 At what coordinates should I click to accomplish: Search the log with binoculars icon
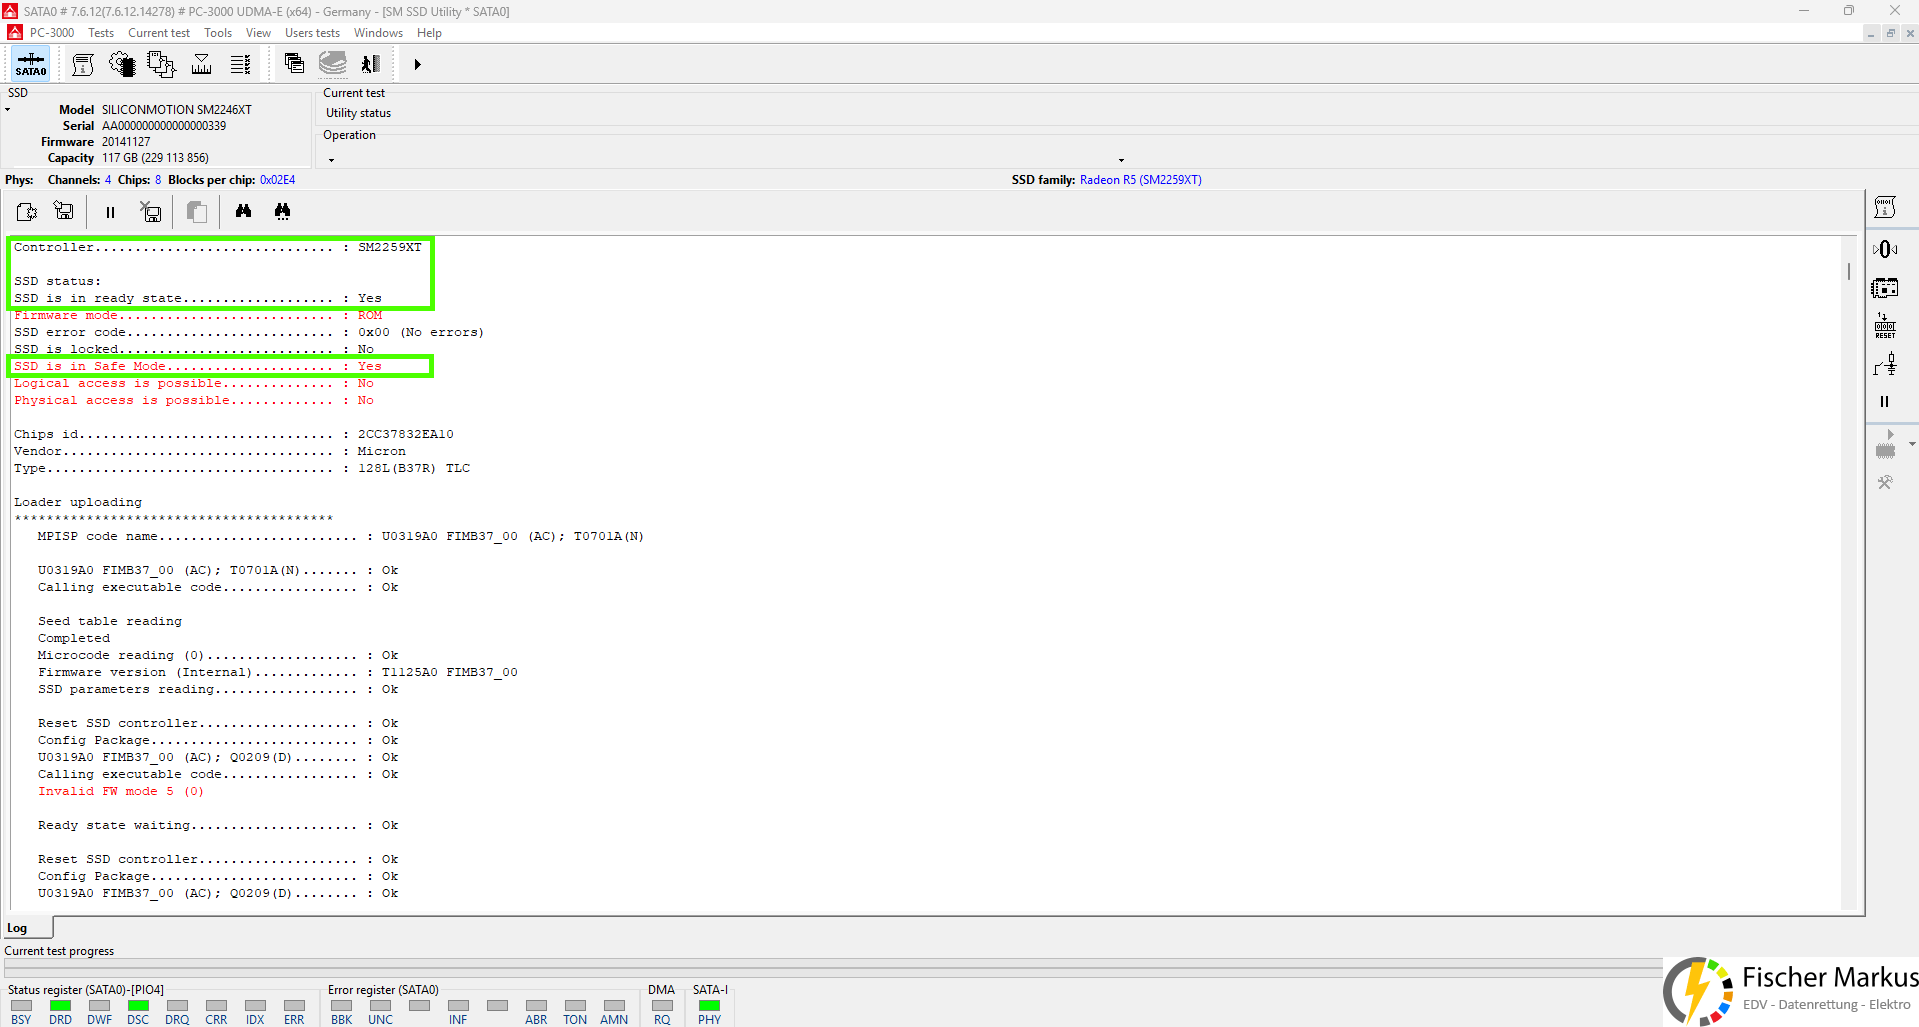pos(243,211)
